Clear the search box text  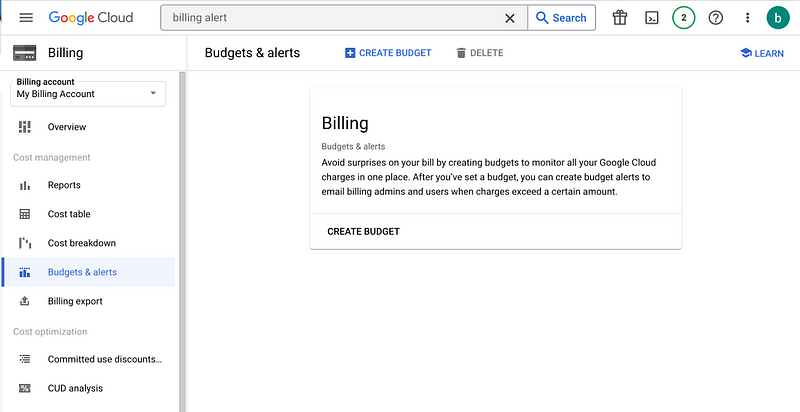pos(510,18)
